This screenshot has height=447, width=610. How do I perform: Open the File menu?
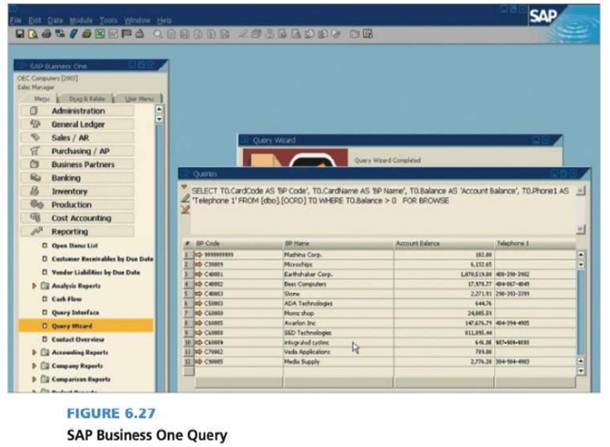coord(16,20)
